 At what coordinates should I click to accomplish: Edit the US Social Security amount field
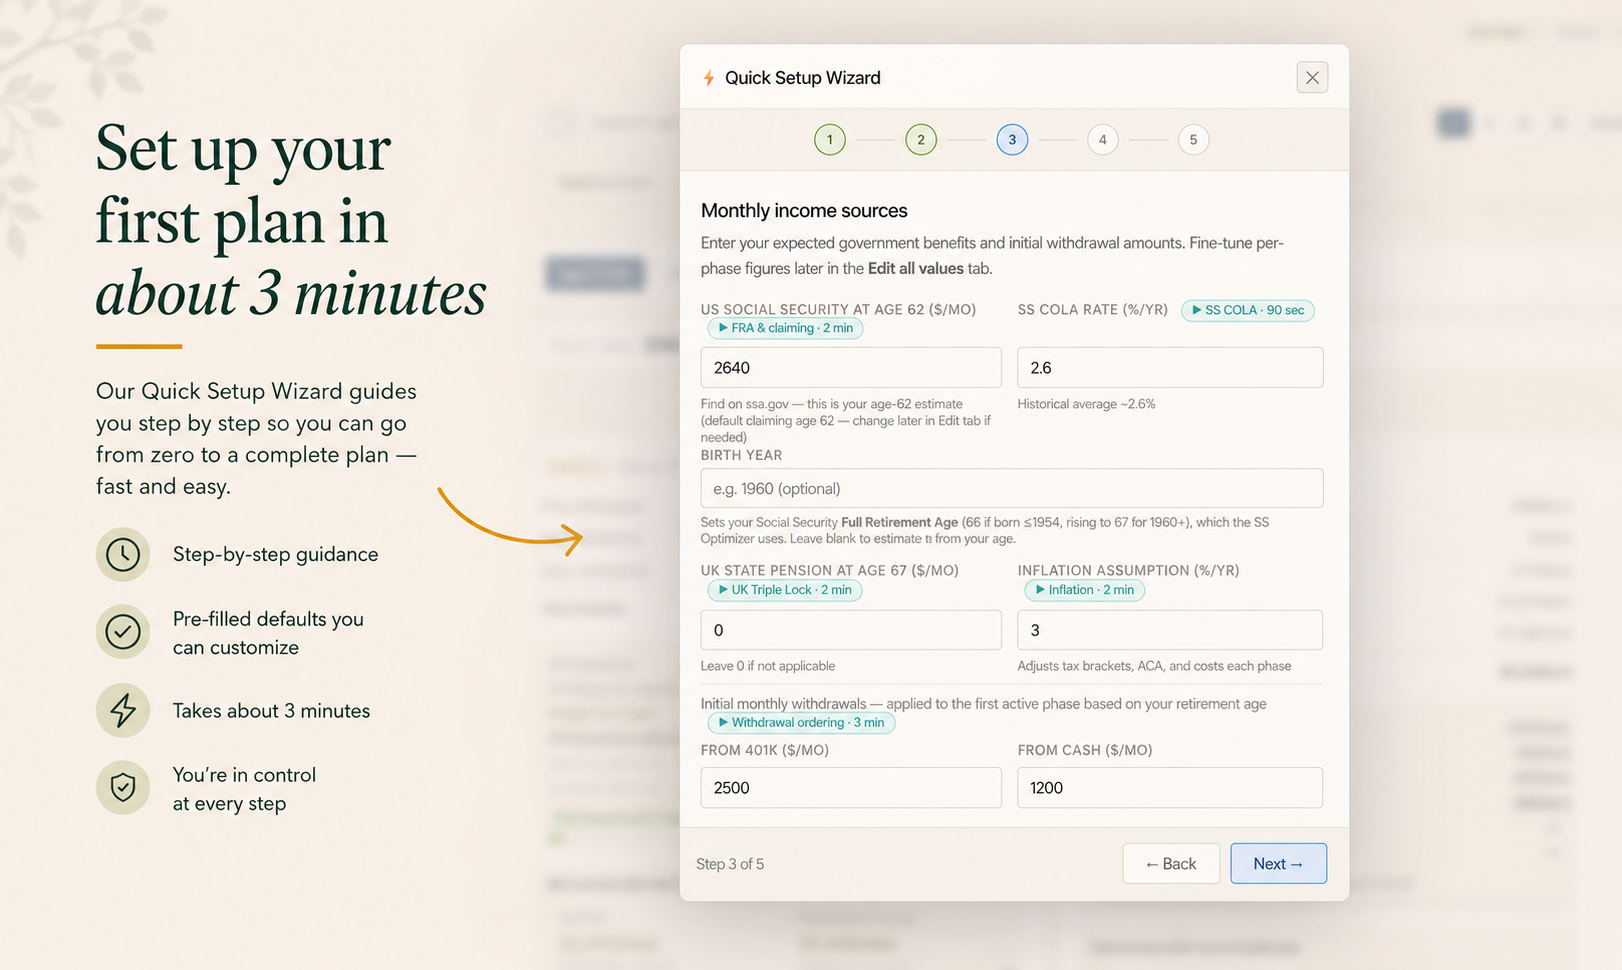pyautogui.click(x=851, y=368)
